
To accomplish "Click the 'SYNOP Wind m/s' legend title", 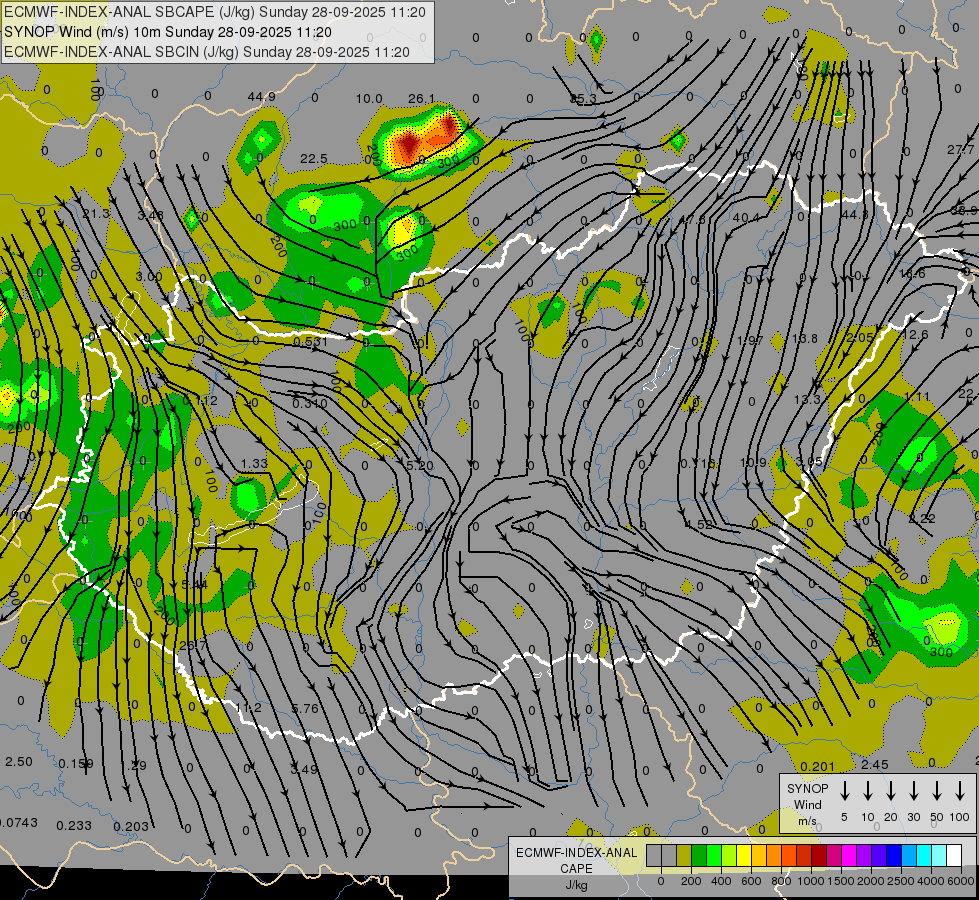I will [x=807, y=805].
